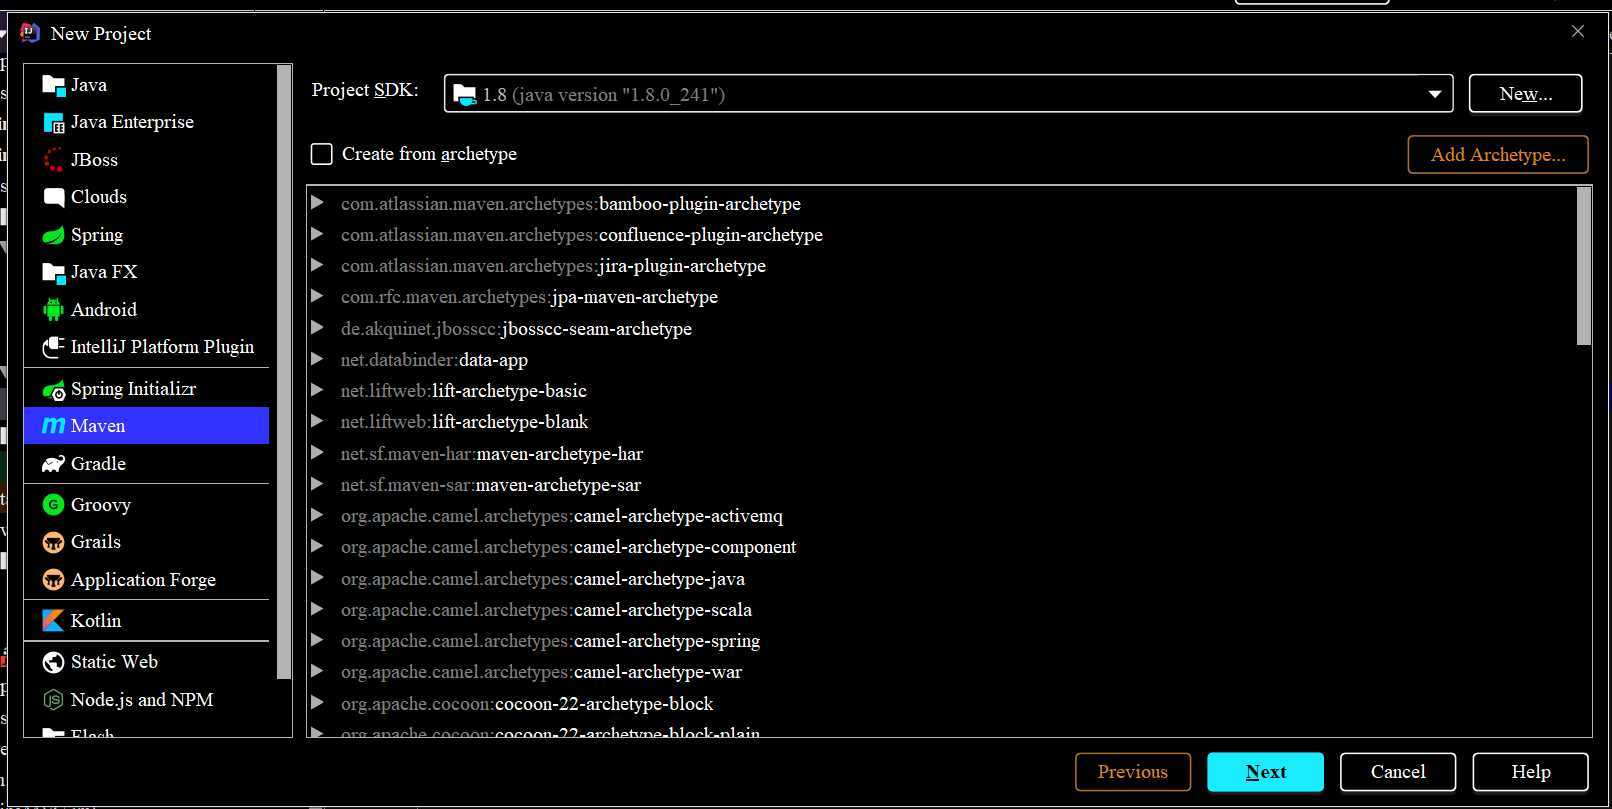Expand net.databinder data-app node
The image size is (1612, 809).
pyautogui.click(x=317, y=359)
